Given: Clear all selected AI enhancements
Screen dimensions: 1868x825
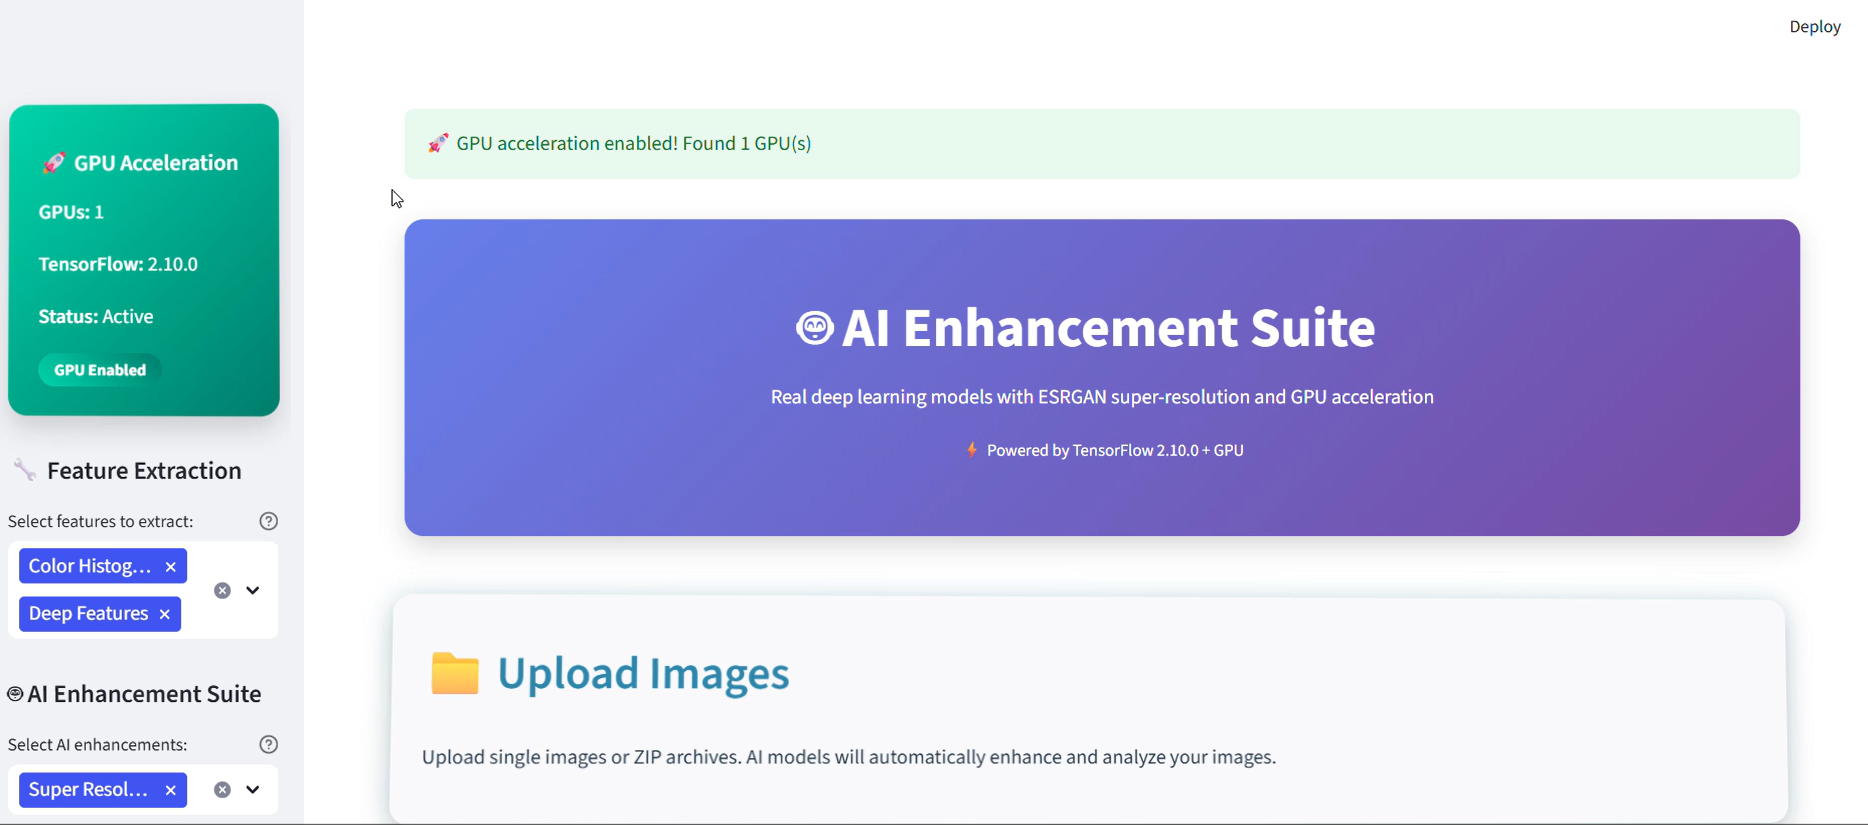Looking at the screenshot, I should click(222, 790).
